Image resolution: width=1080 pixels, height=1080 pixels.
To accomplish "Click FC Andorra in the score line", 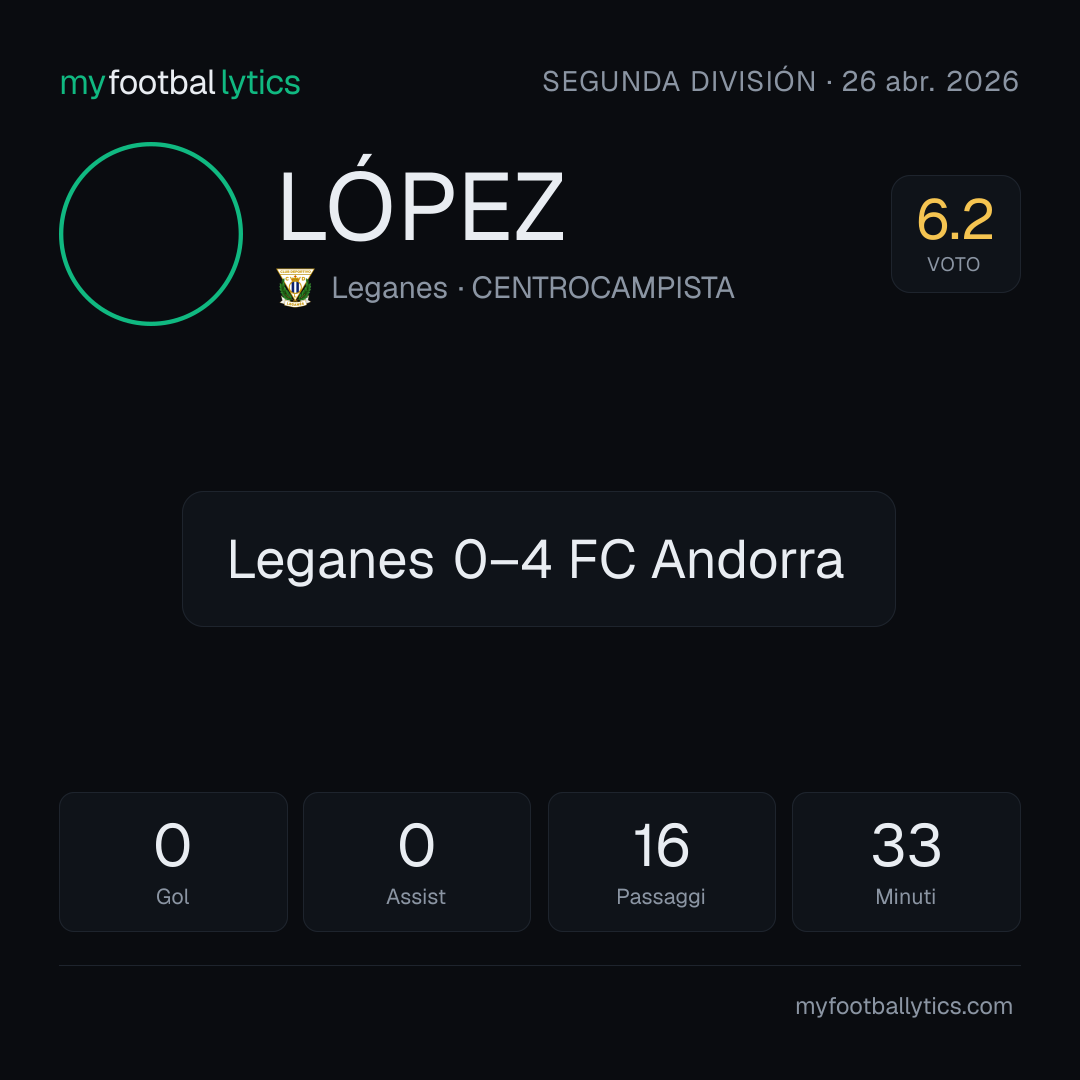I will point(706,560).
